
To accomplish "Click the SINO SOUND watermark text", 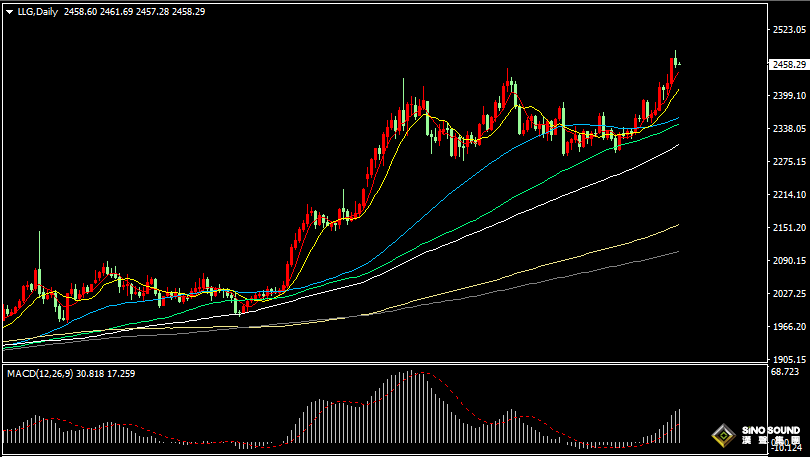I will 770,431.
